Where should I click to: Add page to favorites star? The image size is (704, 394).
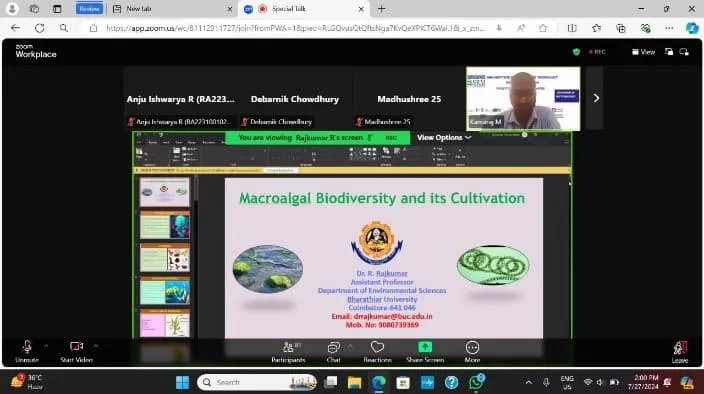point(543,28)
